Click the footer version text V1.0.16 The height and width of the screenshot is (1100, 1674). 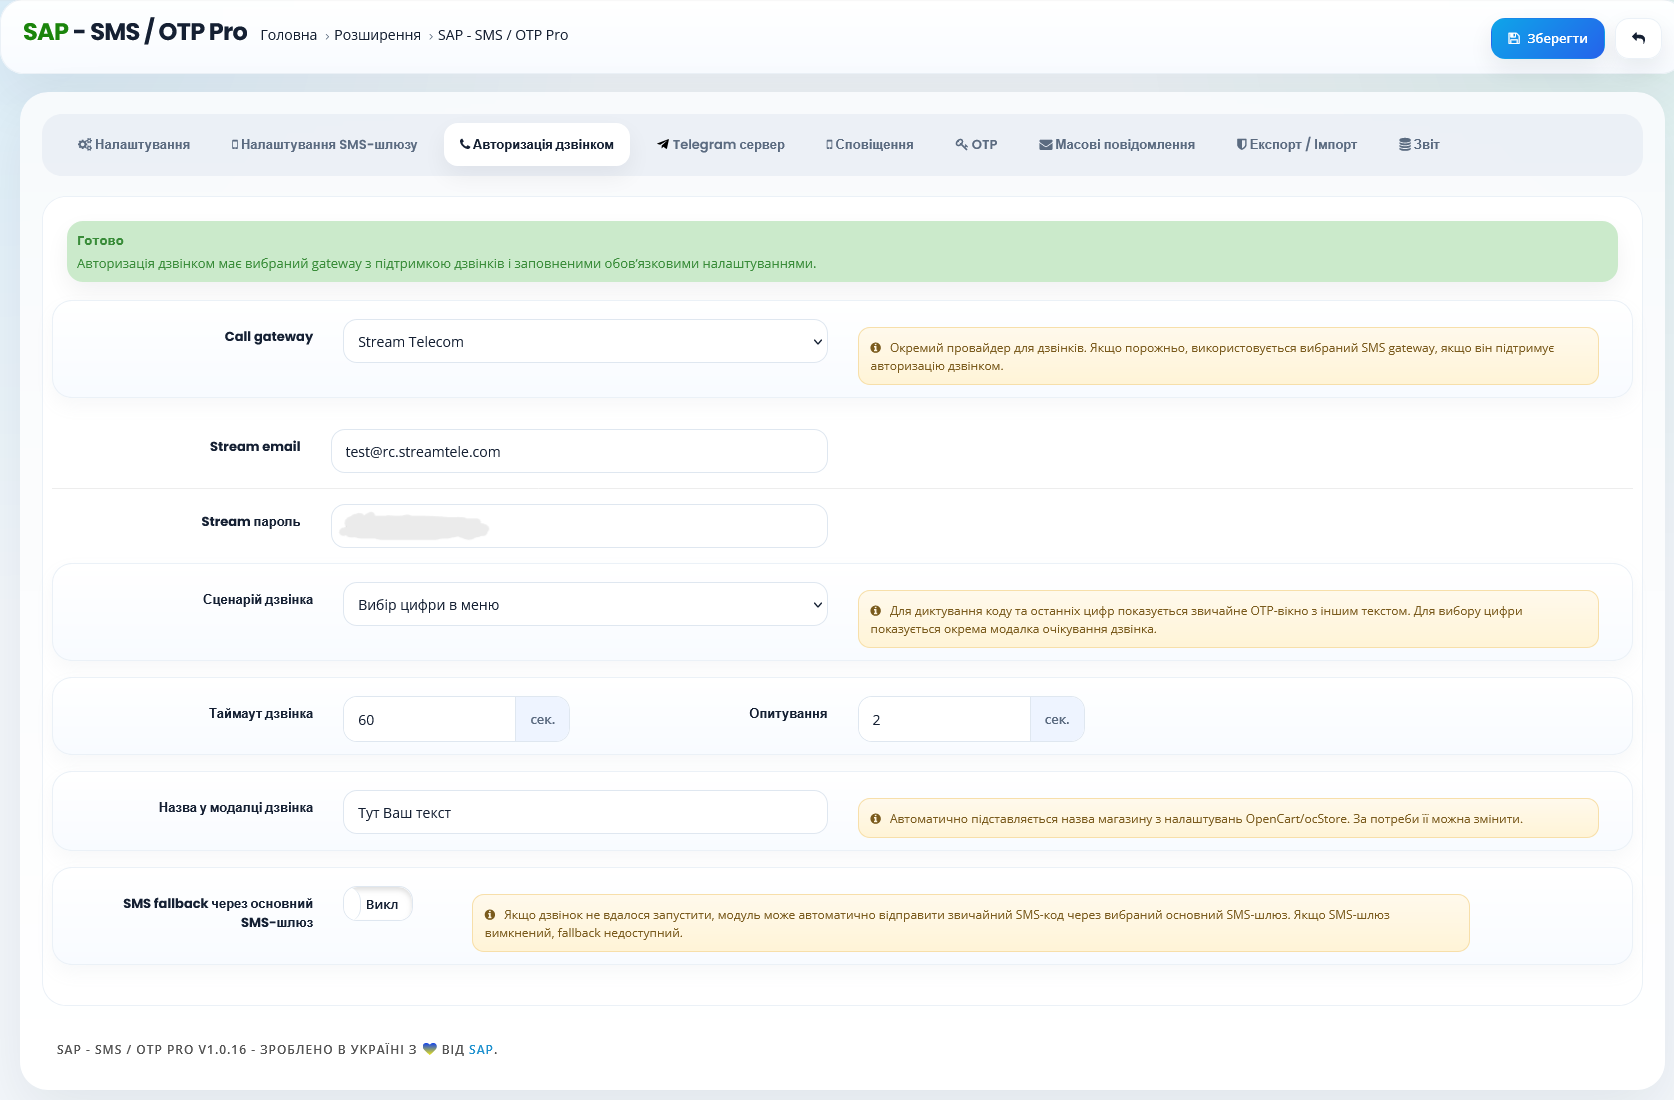click(222, 1050)
